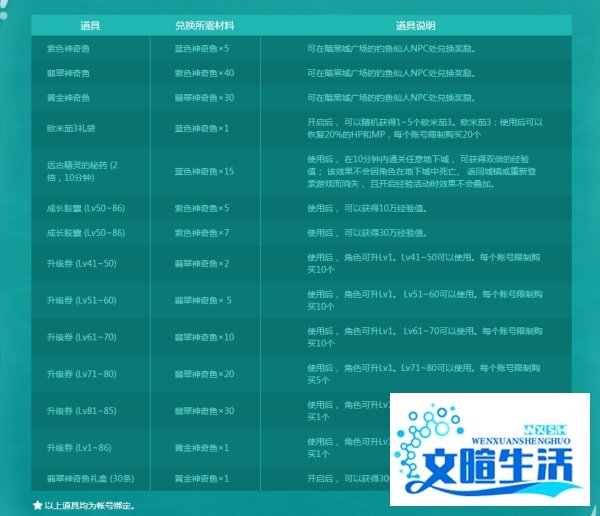Click the 道具 column header
Viewport: 600px width, 516px height.
[x=90, y=26]
